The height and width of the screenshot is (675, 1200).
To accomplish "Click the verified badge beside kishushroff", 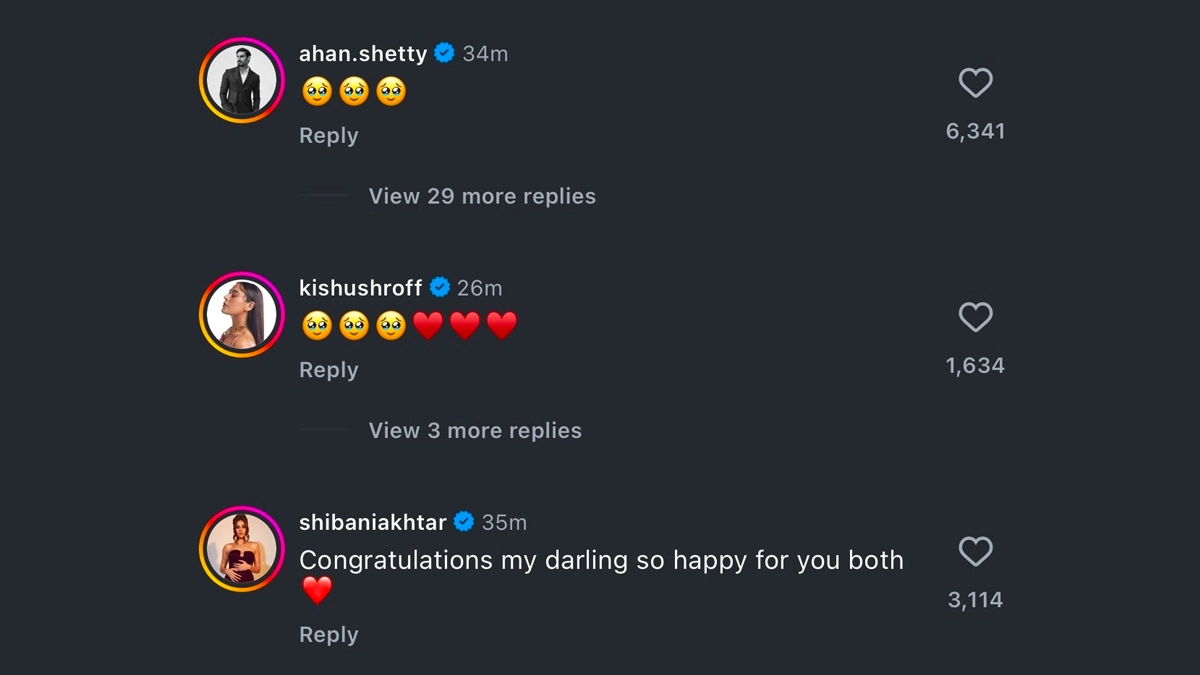I will coord(439,288).
